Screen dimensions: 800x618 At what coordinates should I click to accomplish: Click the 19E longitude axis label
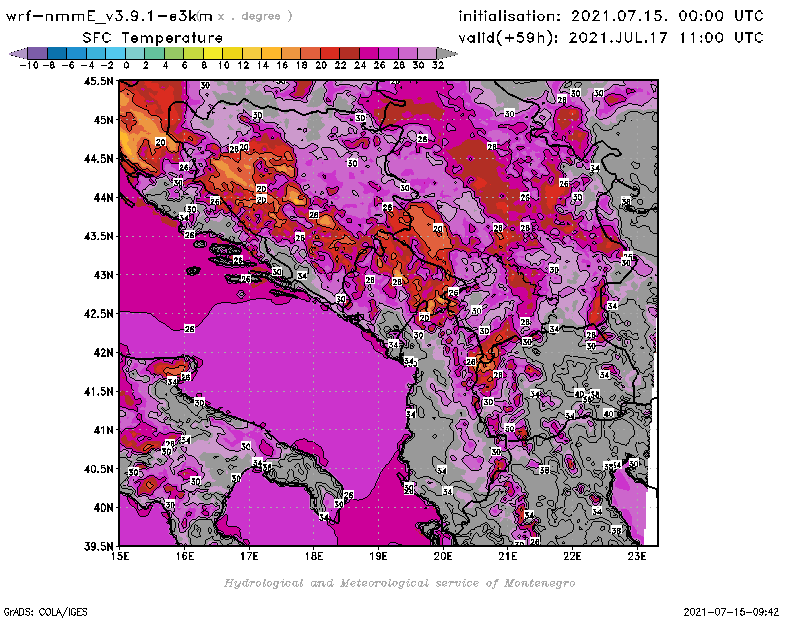pyautogui.click(x=379, y=556)
